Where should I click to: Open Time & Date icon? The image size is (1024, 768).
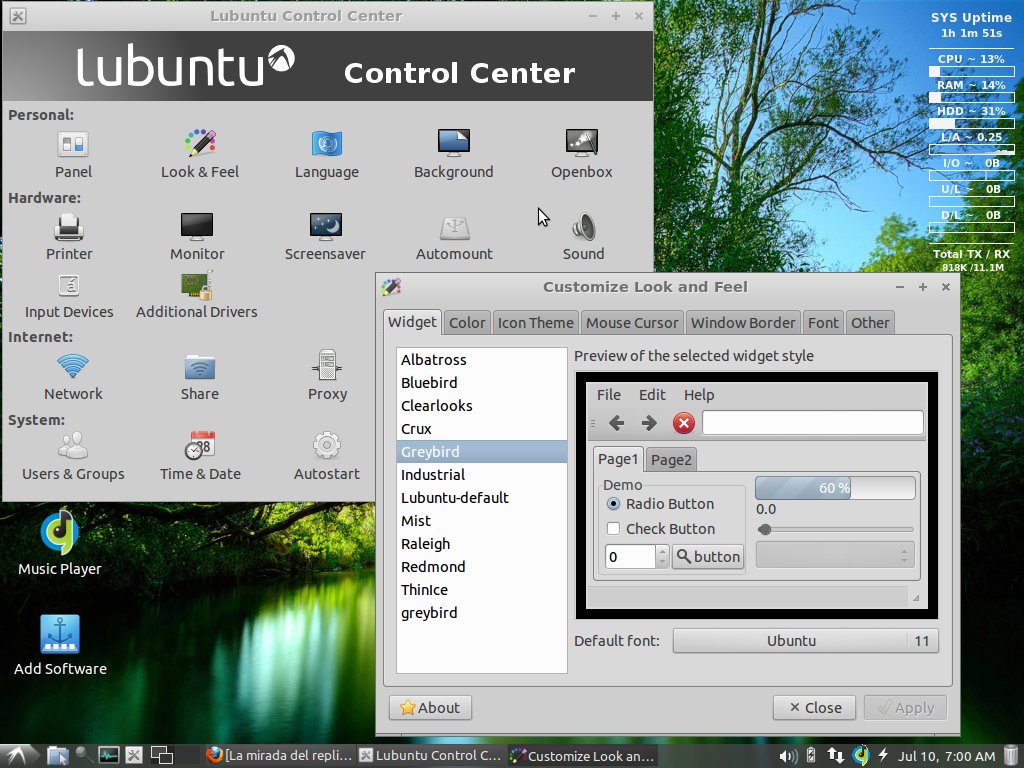pos(200,445)
